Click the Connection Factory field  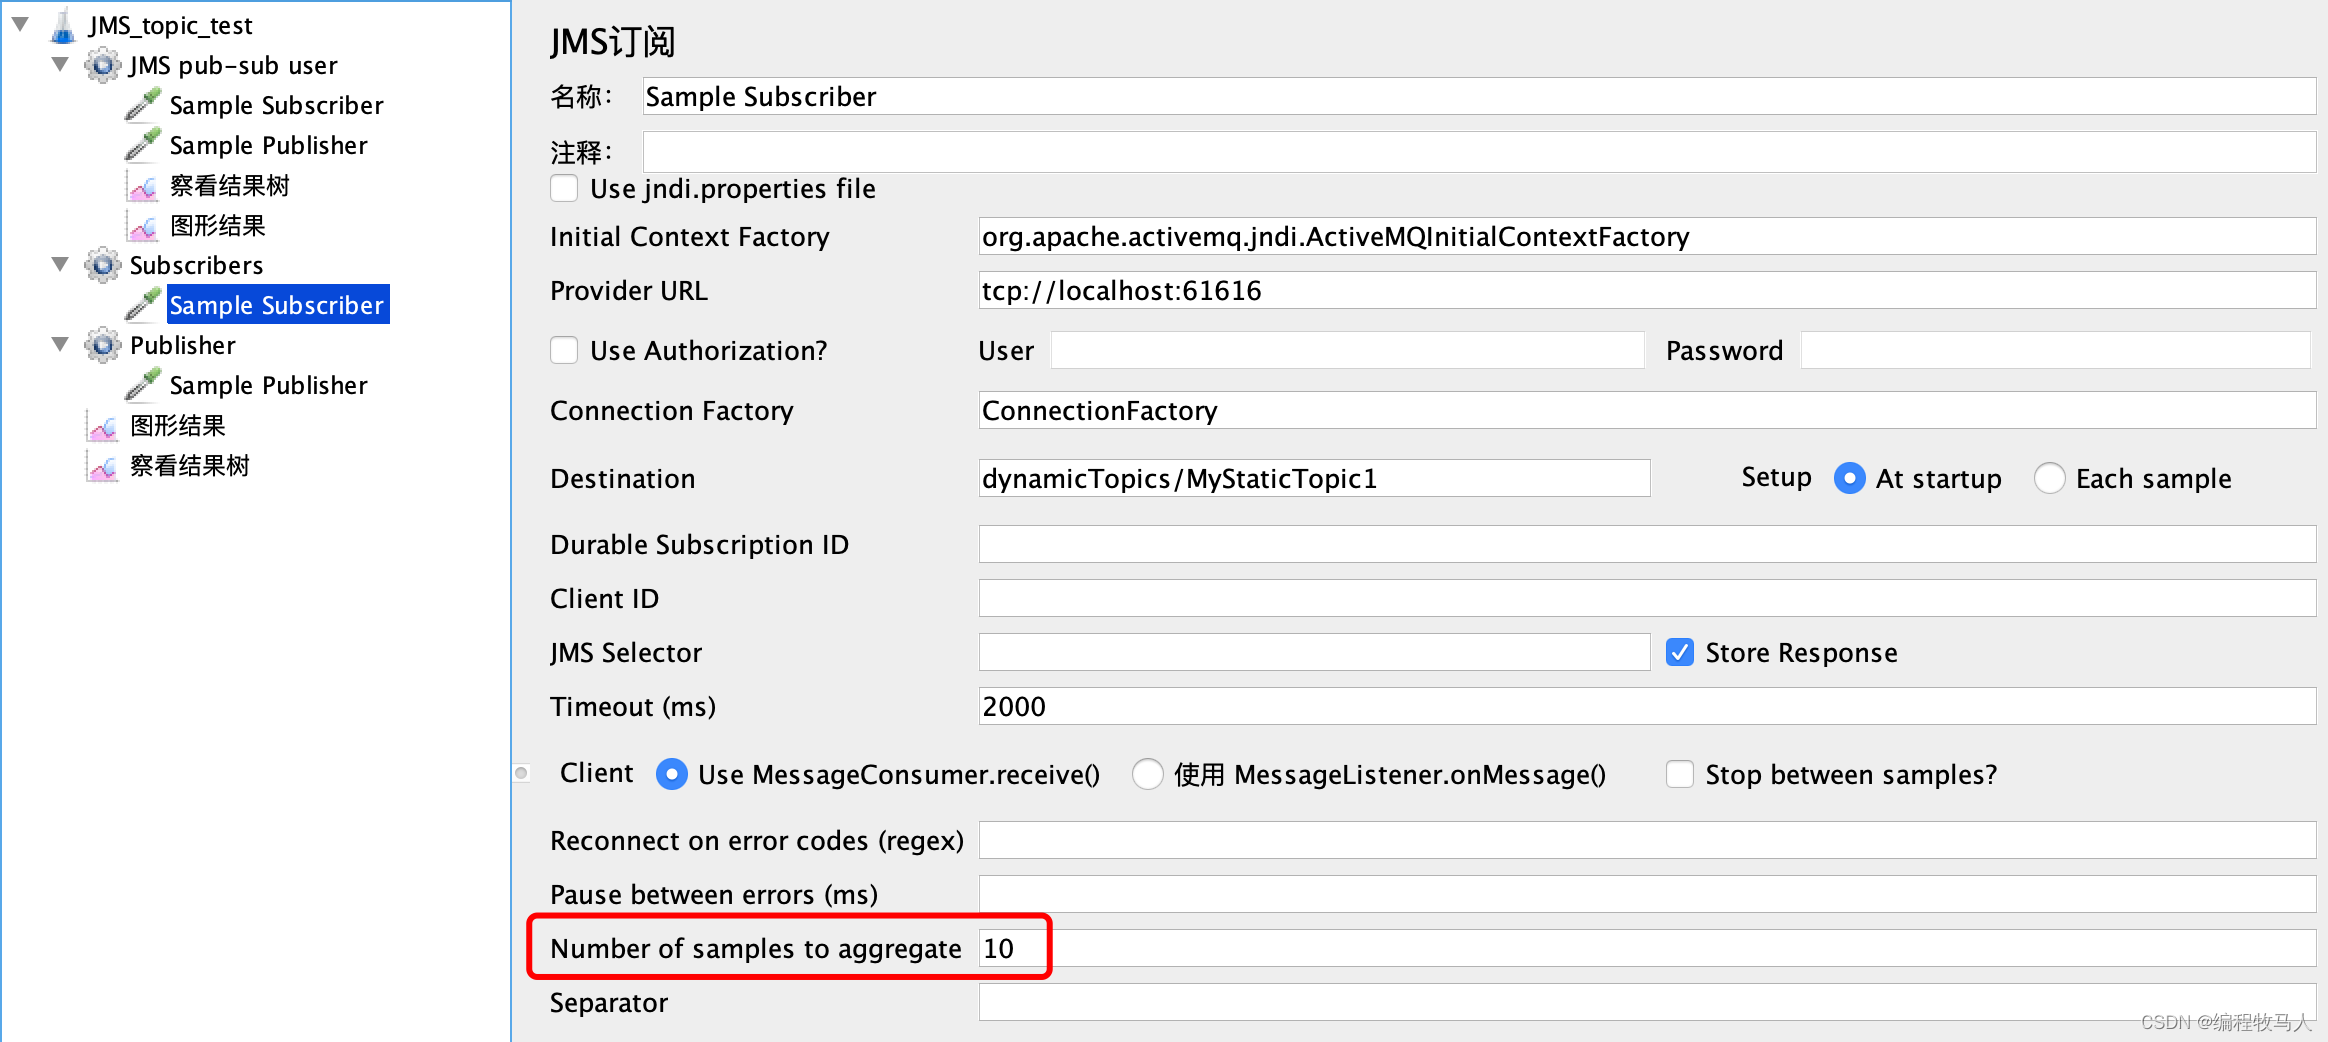[x=1647, y=410]
